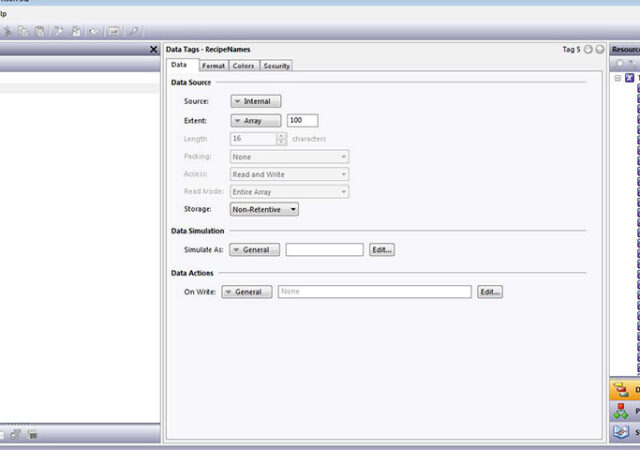Close the left navigation pane with X
Screen dimensions: 640x450
tap(153, 49)
